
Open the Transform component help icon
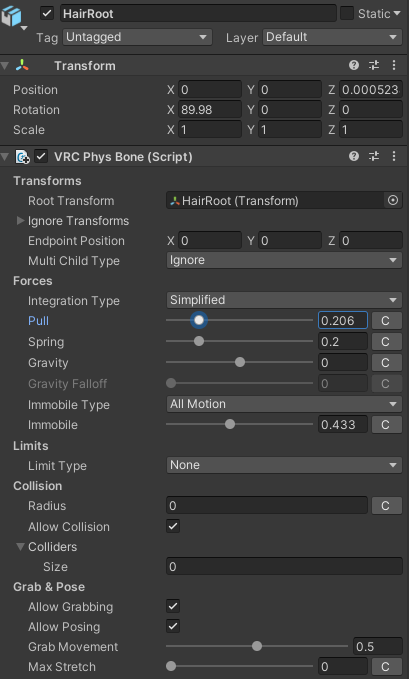click(354, 65)
